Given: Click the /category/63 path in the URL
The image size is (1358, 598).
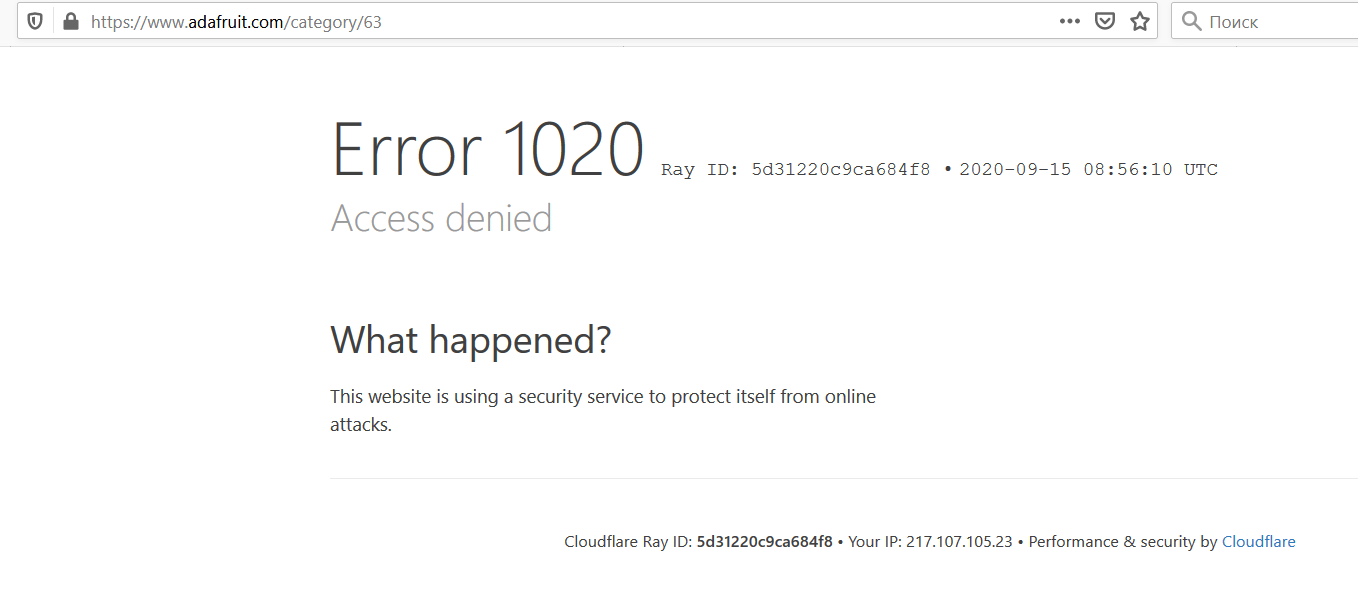Looking at the screenshot, I should [x=335, y=21].
